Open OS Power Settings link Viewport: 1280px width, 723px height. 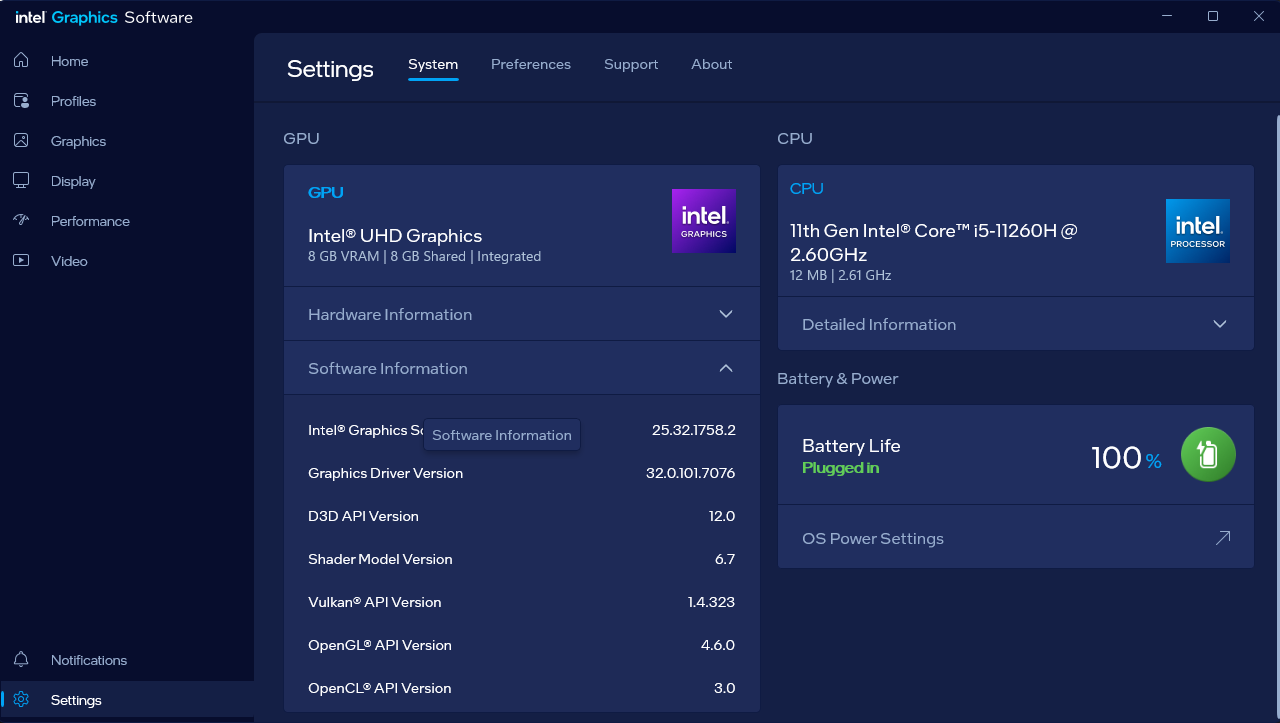872,538
